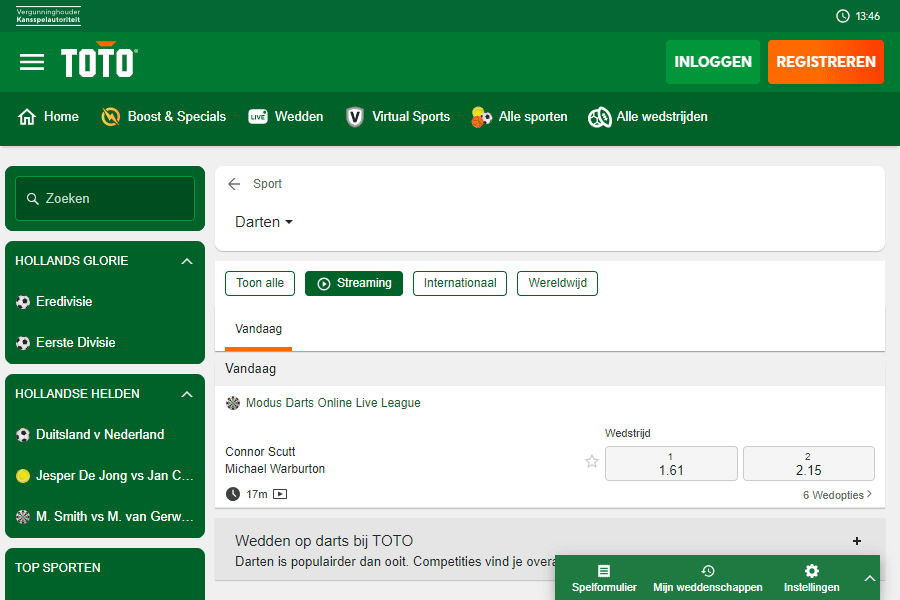The width and height of the screenshot is (900, 600).
Task: Click the Alle sporten balls icon
Action: [x=481, y=117]
